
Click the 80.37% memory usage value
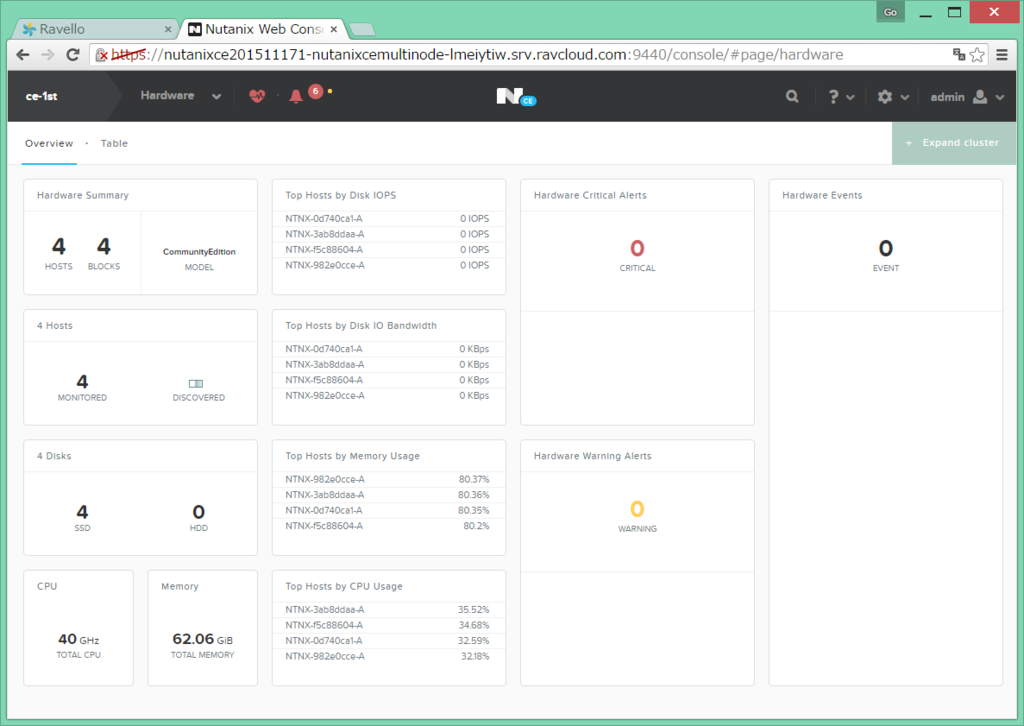pos(473,479)
